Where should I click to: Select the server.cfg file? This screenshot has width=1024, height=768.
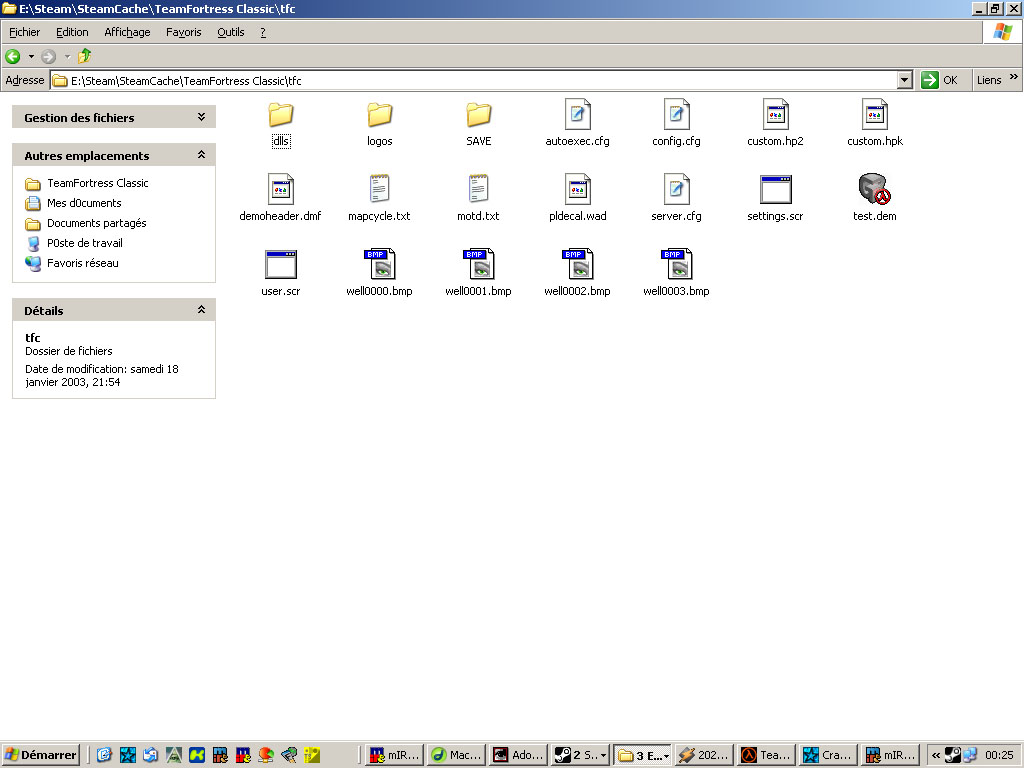pos(677,198)
